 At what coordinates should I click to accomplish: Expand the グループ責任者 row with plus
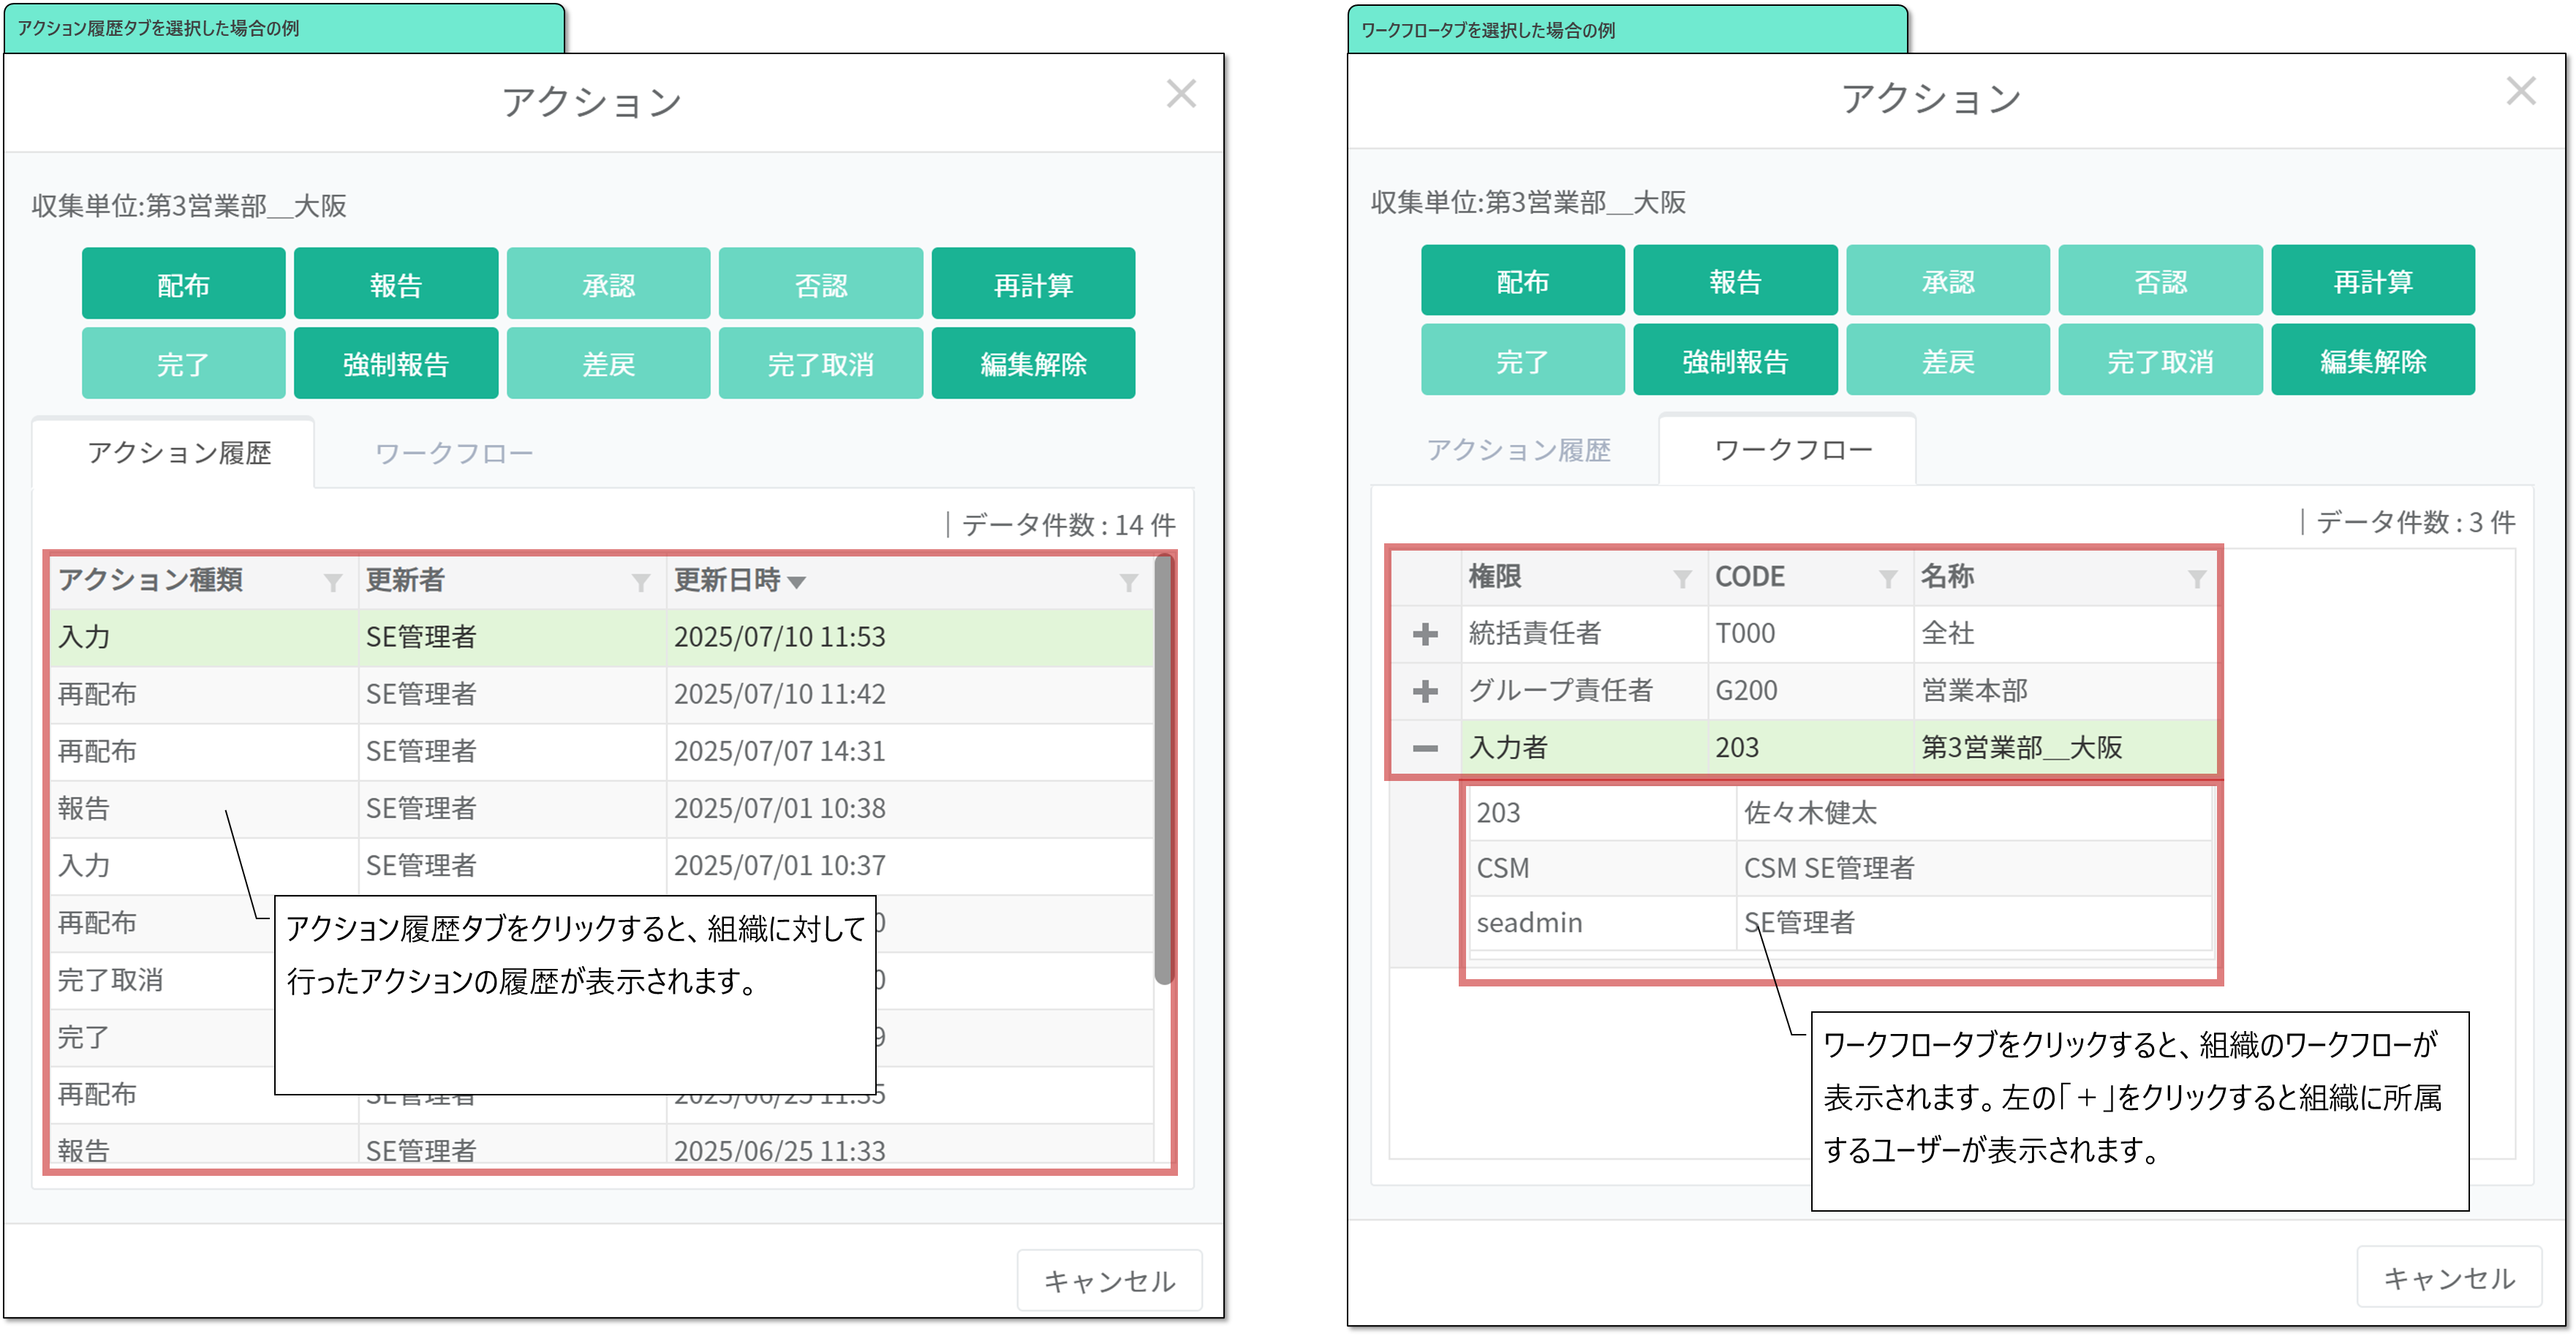pos(1425,691)
